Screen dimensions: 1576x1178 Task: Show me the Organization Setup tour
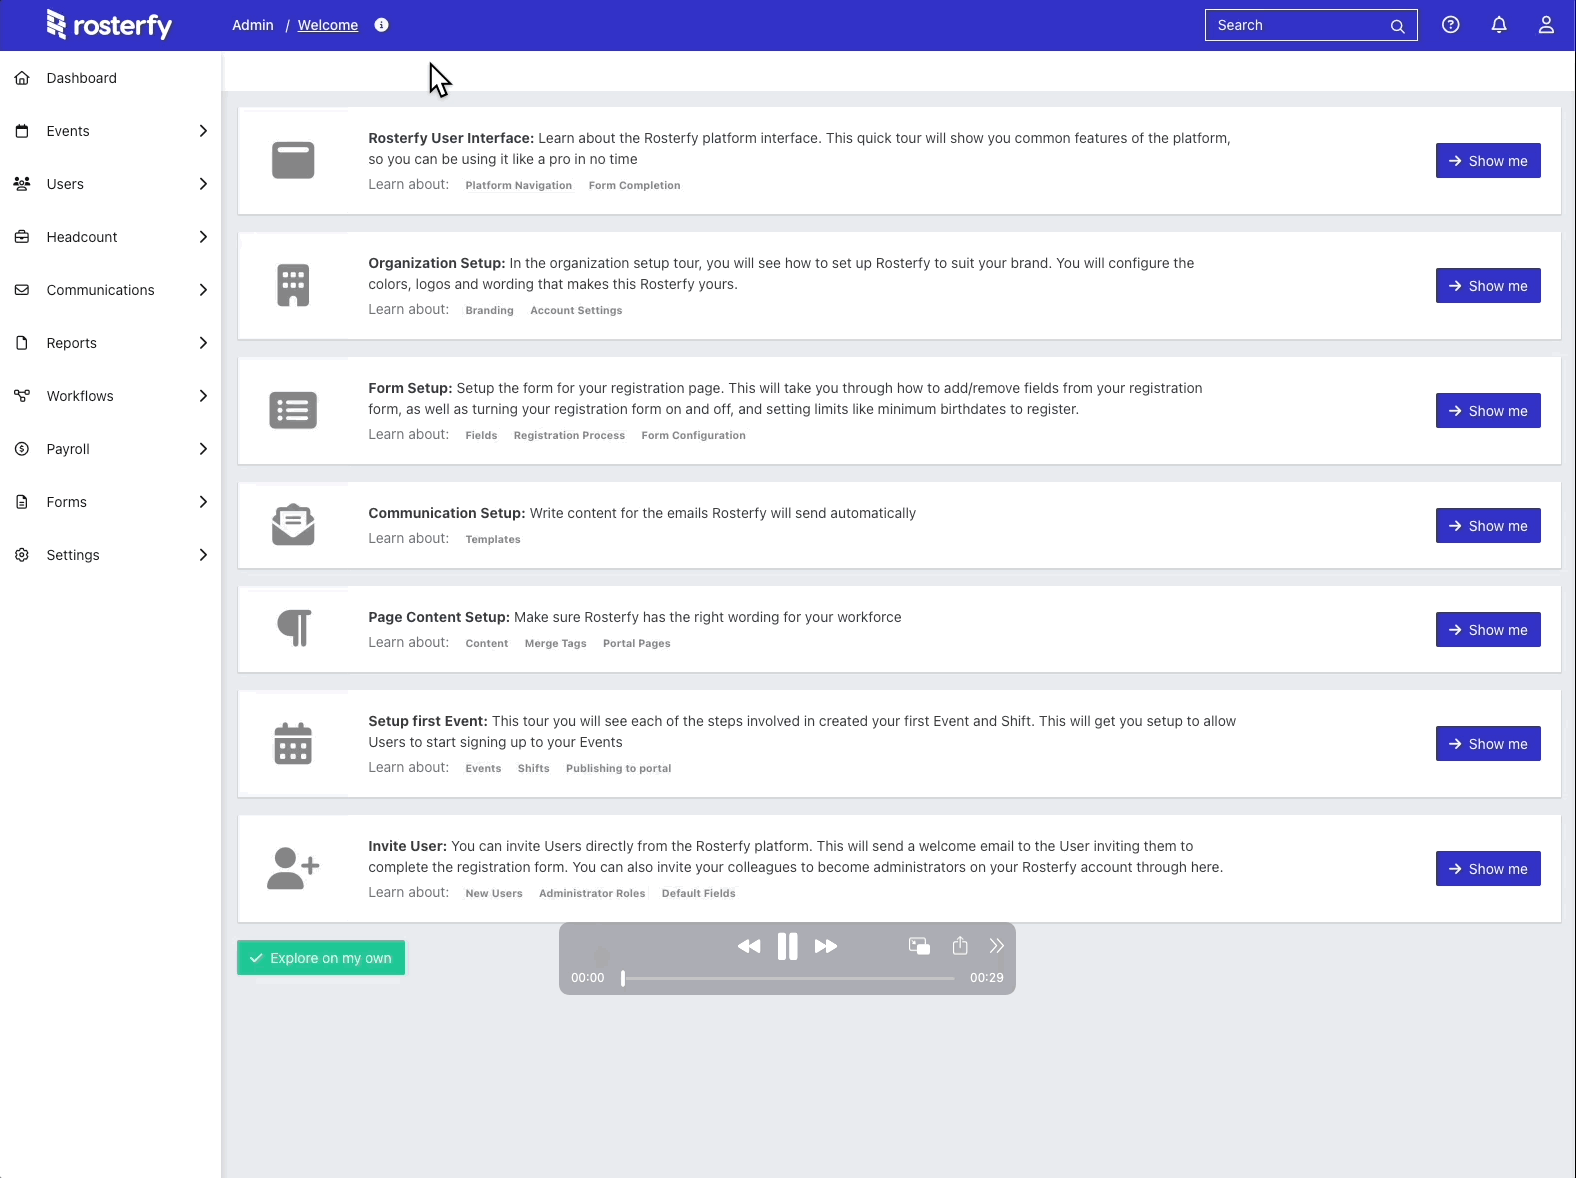[x=1488, y=286]
